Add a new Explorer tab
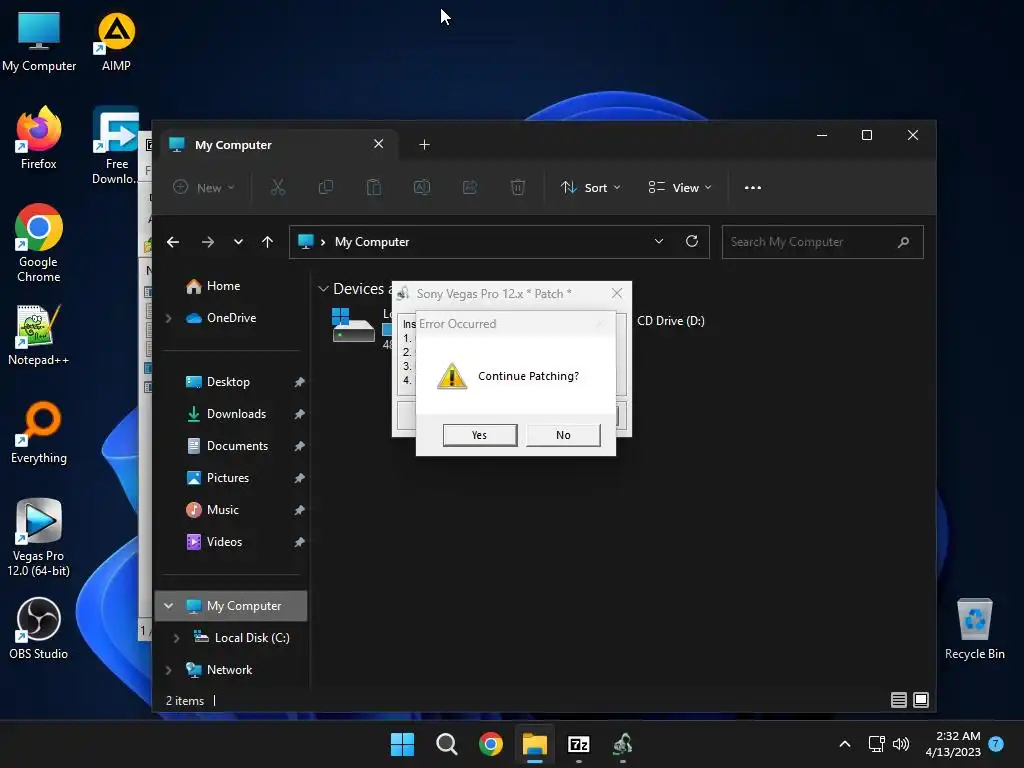The height and width of the screenshot is (768, 1024). pos(424,144)
